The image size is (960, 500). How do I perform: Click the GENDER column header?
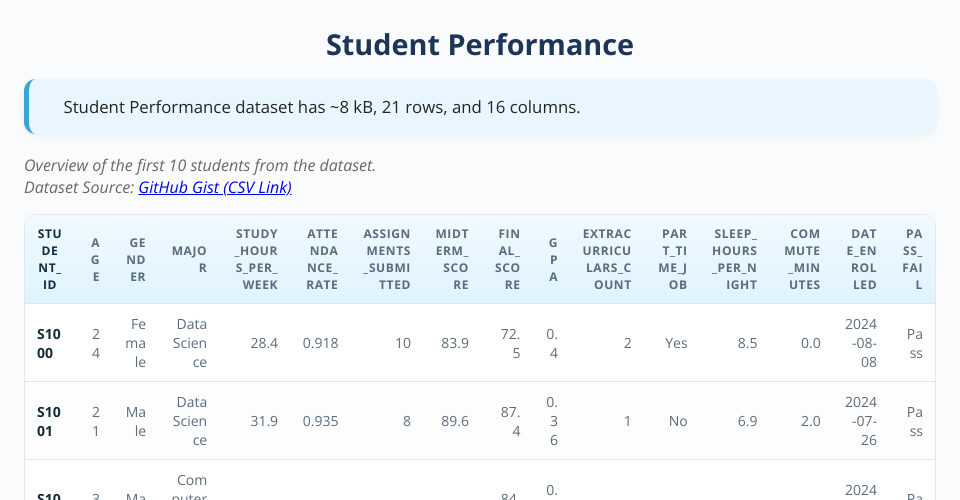pyautogui.click(x=137, y=259)
